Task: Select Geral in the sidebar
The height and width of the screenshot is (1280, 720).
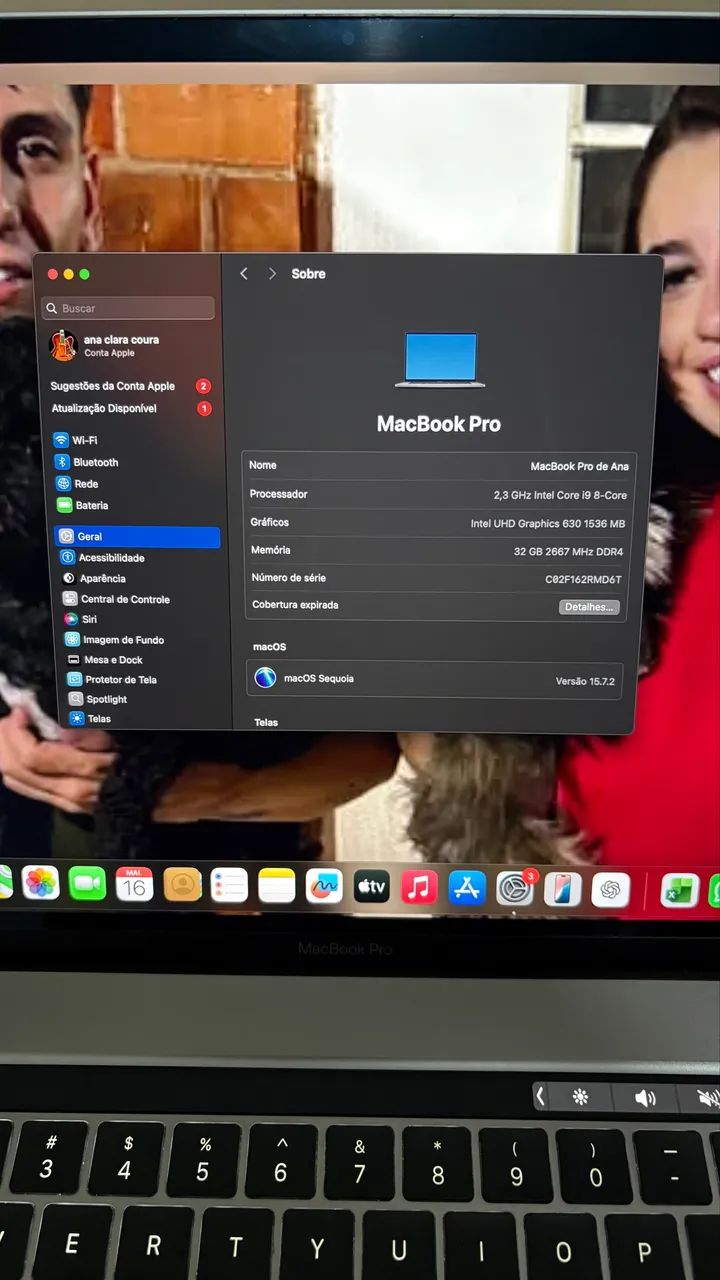Action: 137,537
